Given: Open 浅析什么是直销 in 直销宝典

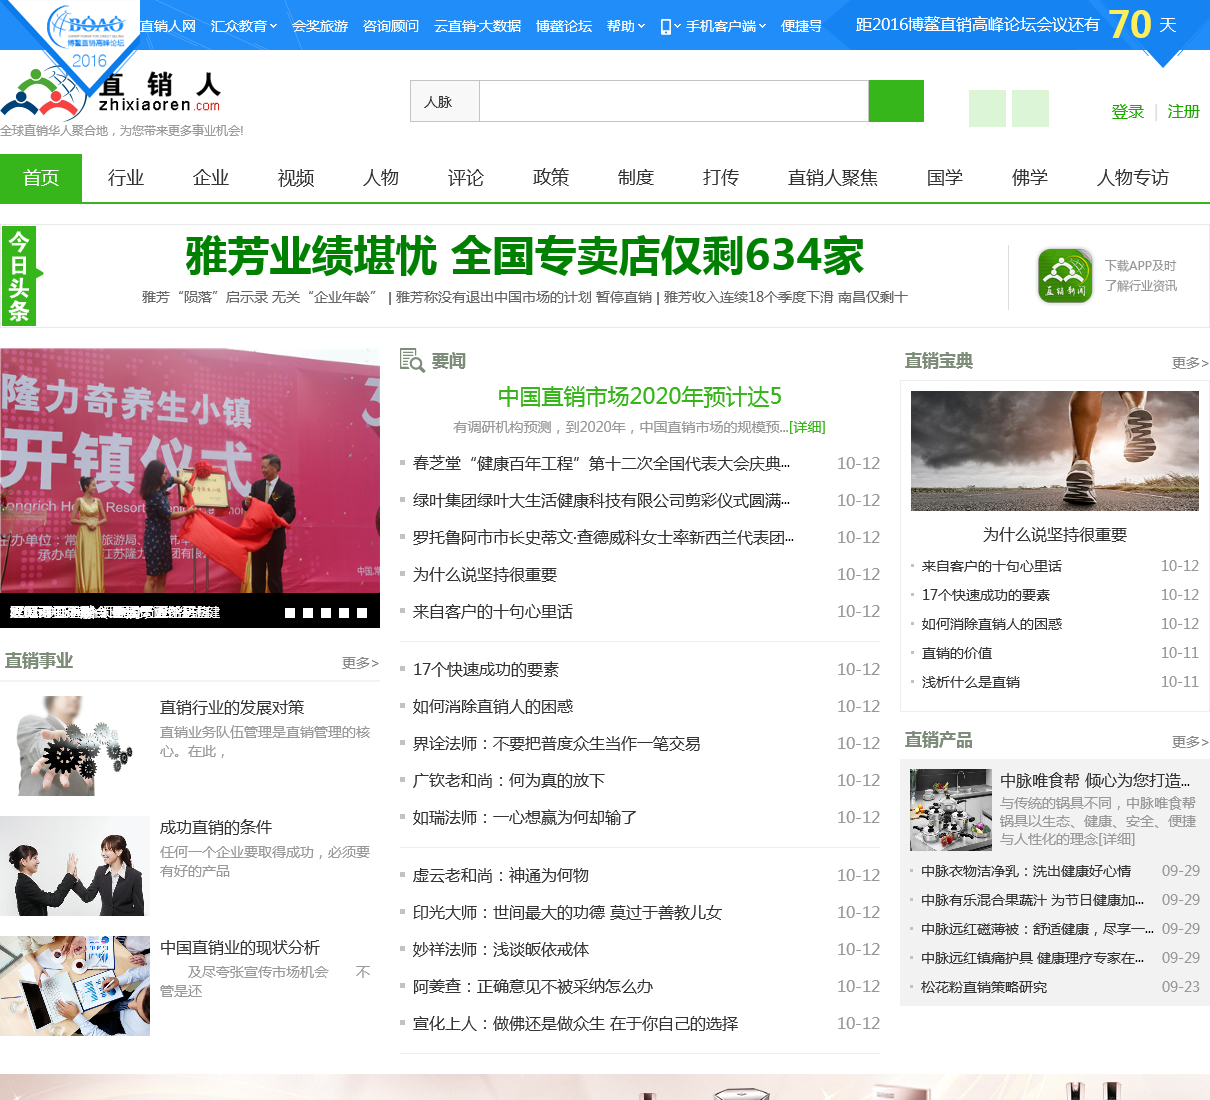Looking at the screenshot, I should click(971, 682).
